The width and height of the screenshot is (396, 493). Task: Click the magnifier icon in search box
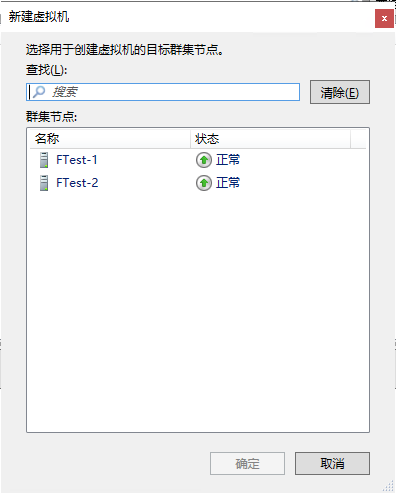(x=39, y=92)
